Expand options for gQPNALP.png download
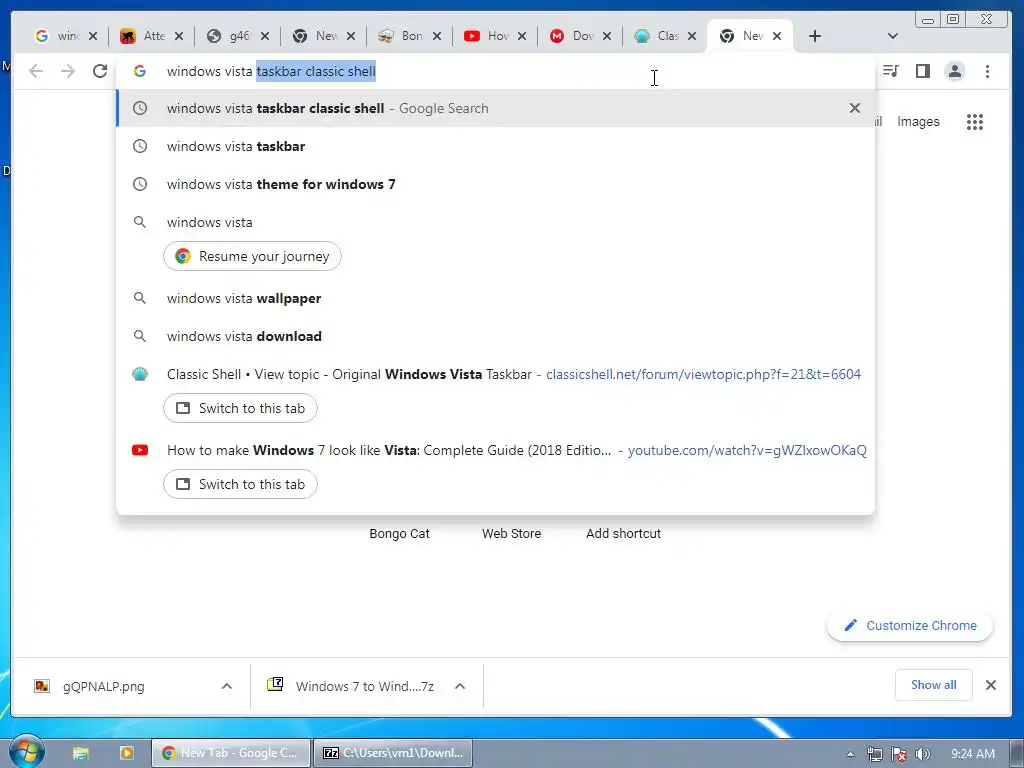The image size is (1024, 768). pos(227,686)
